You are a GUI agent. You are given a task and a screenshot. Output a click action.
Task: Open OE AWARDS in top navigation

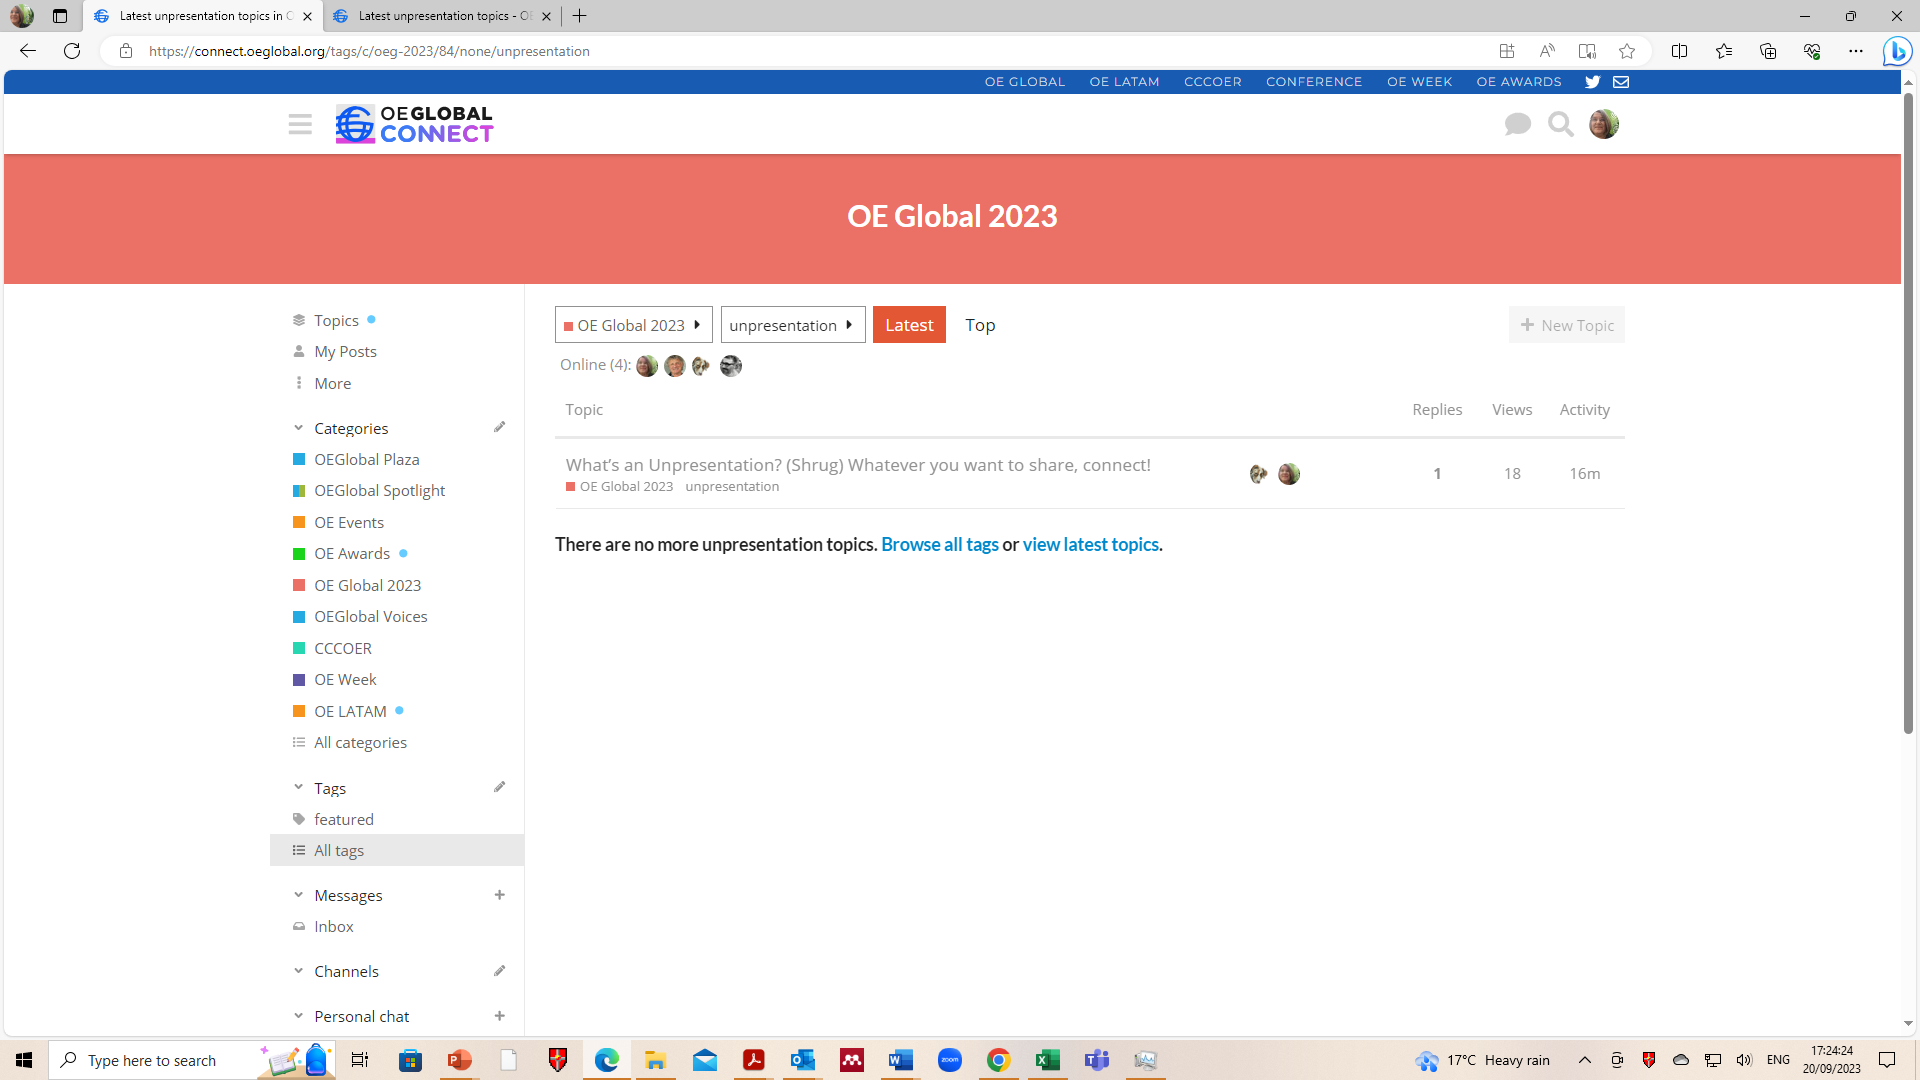(x=1519, y=82)
